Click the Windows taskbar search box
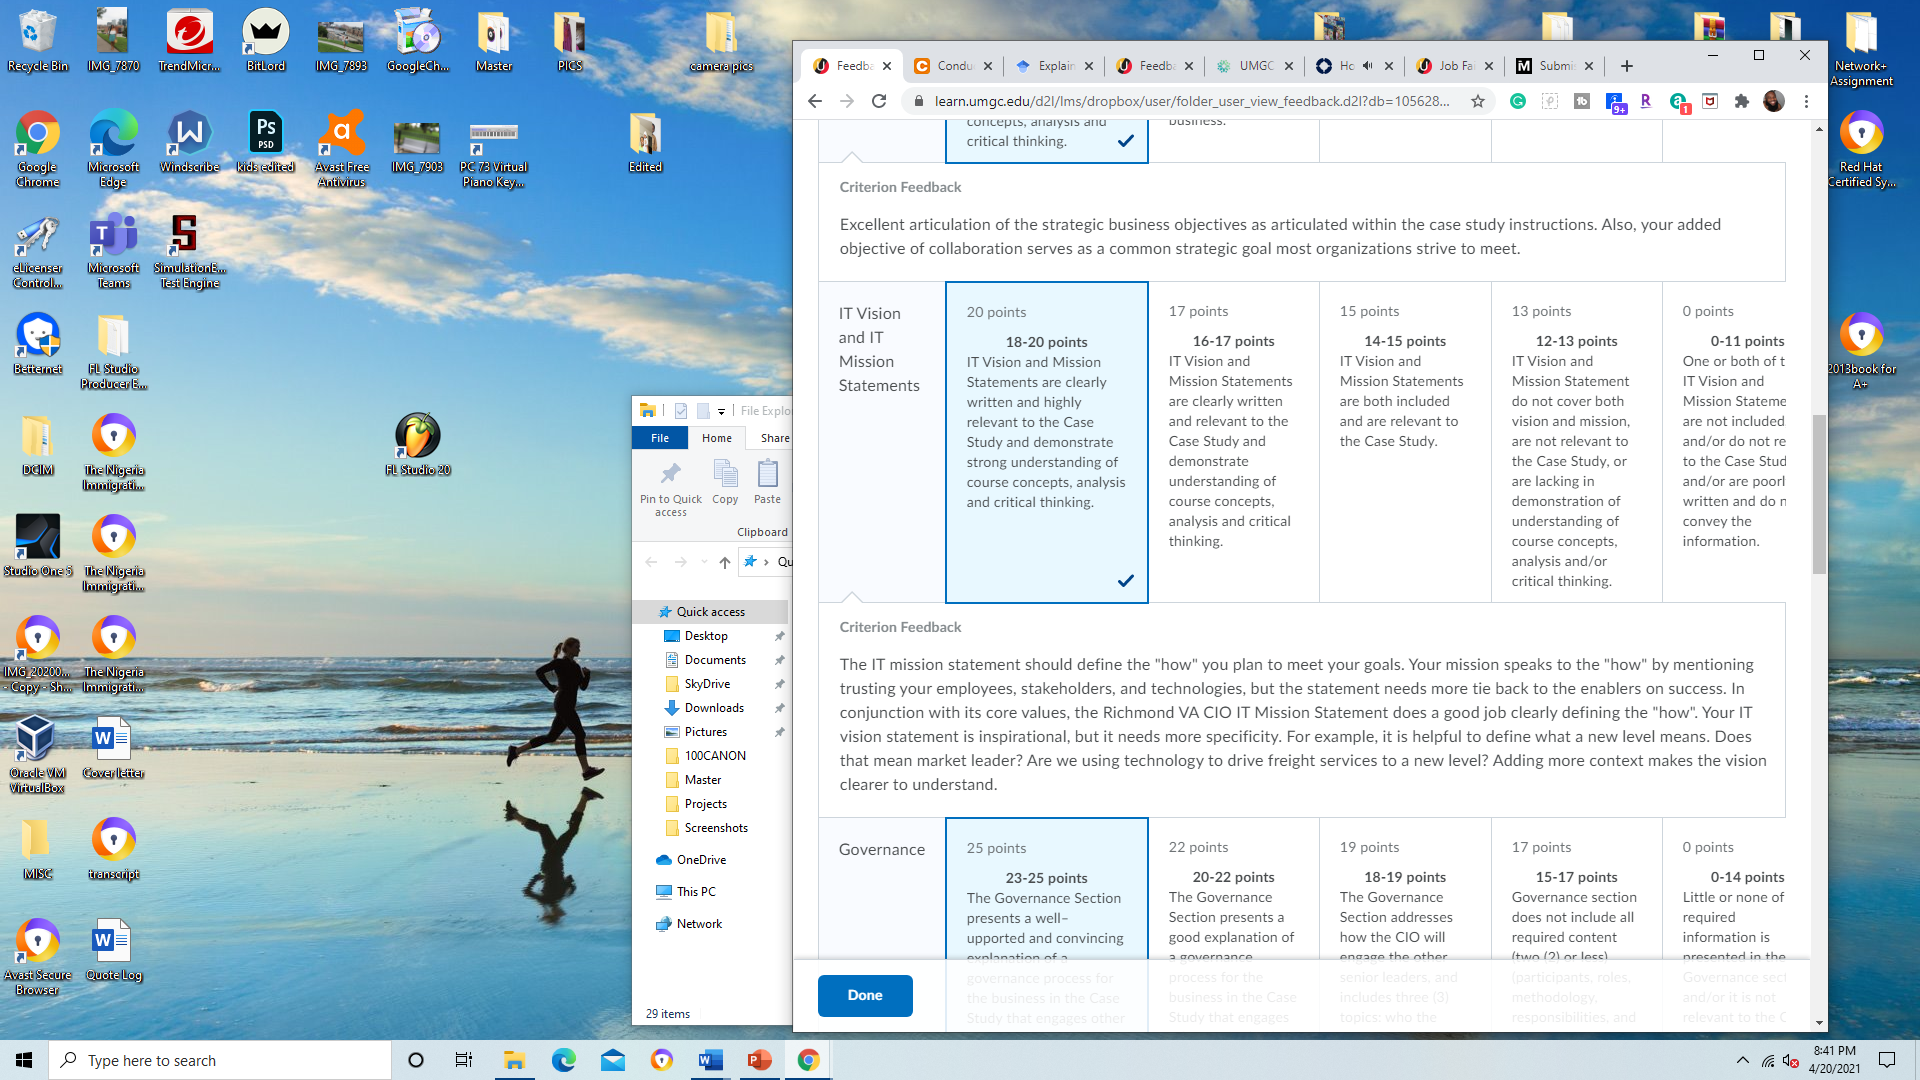Screen dimensions: 1920x1080 (220, 1060)
